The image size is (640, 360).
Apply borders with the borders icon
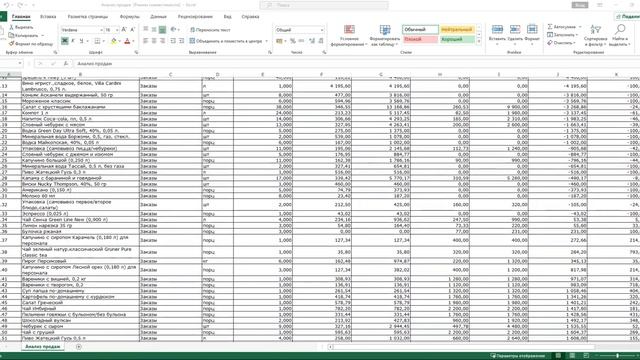pos(97,41)
